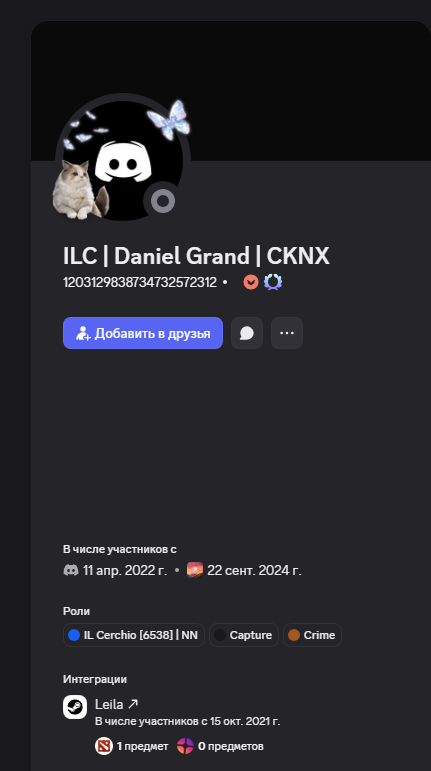The width and height of the screenshot is (431, 771).
Task: Select the IL Cerchio [6538] | NN role
Action: click(x=134, y=635)
